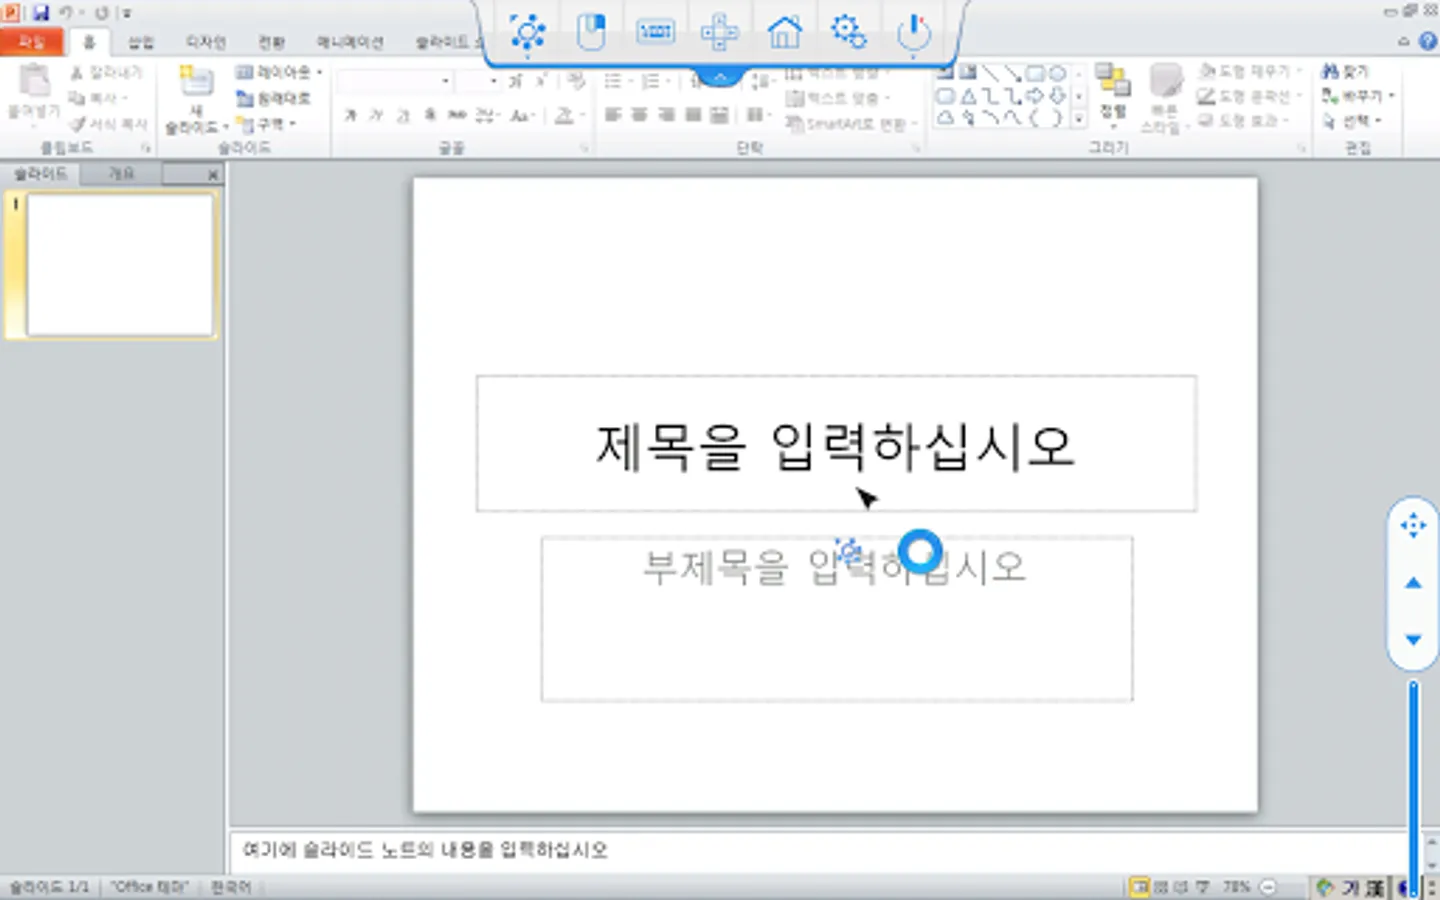Open PowerPoint help with the question mark icon
The height and width of the screenshot is (900, 1440).
click(1428, 41)
